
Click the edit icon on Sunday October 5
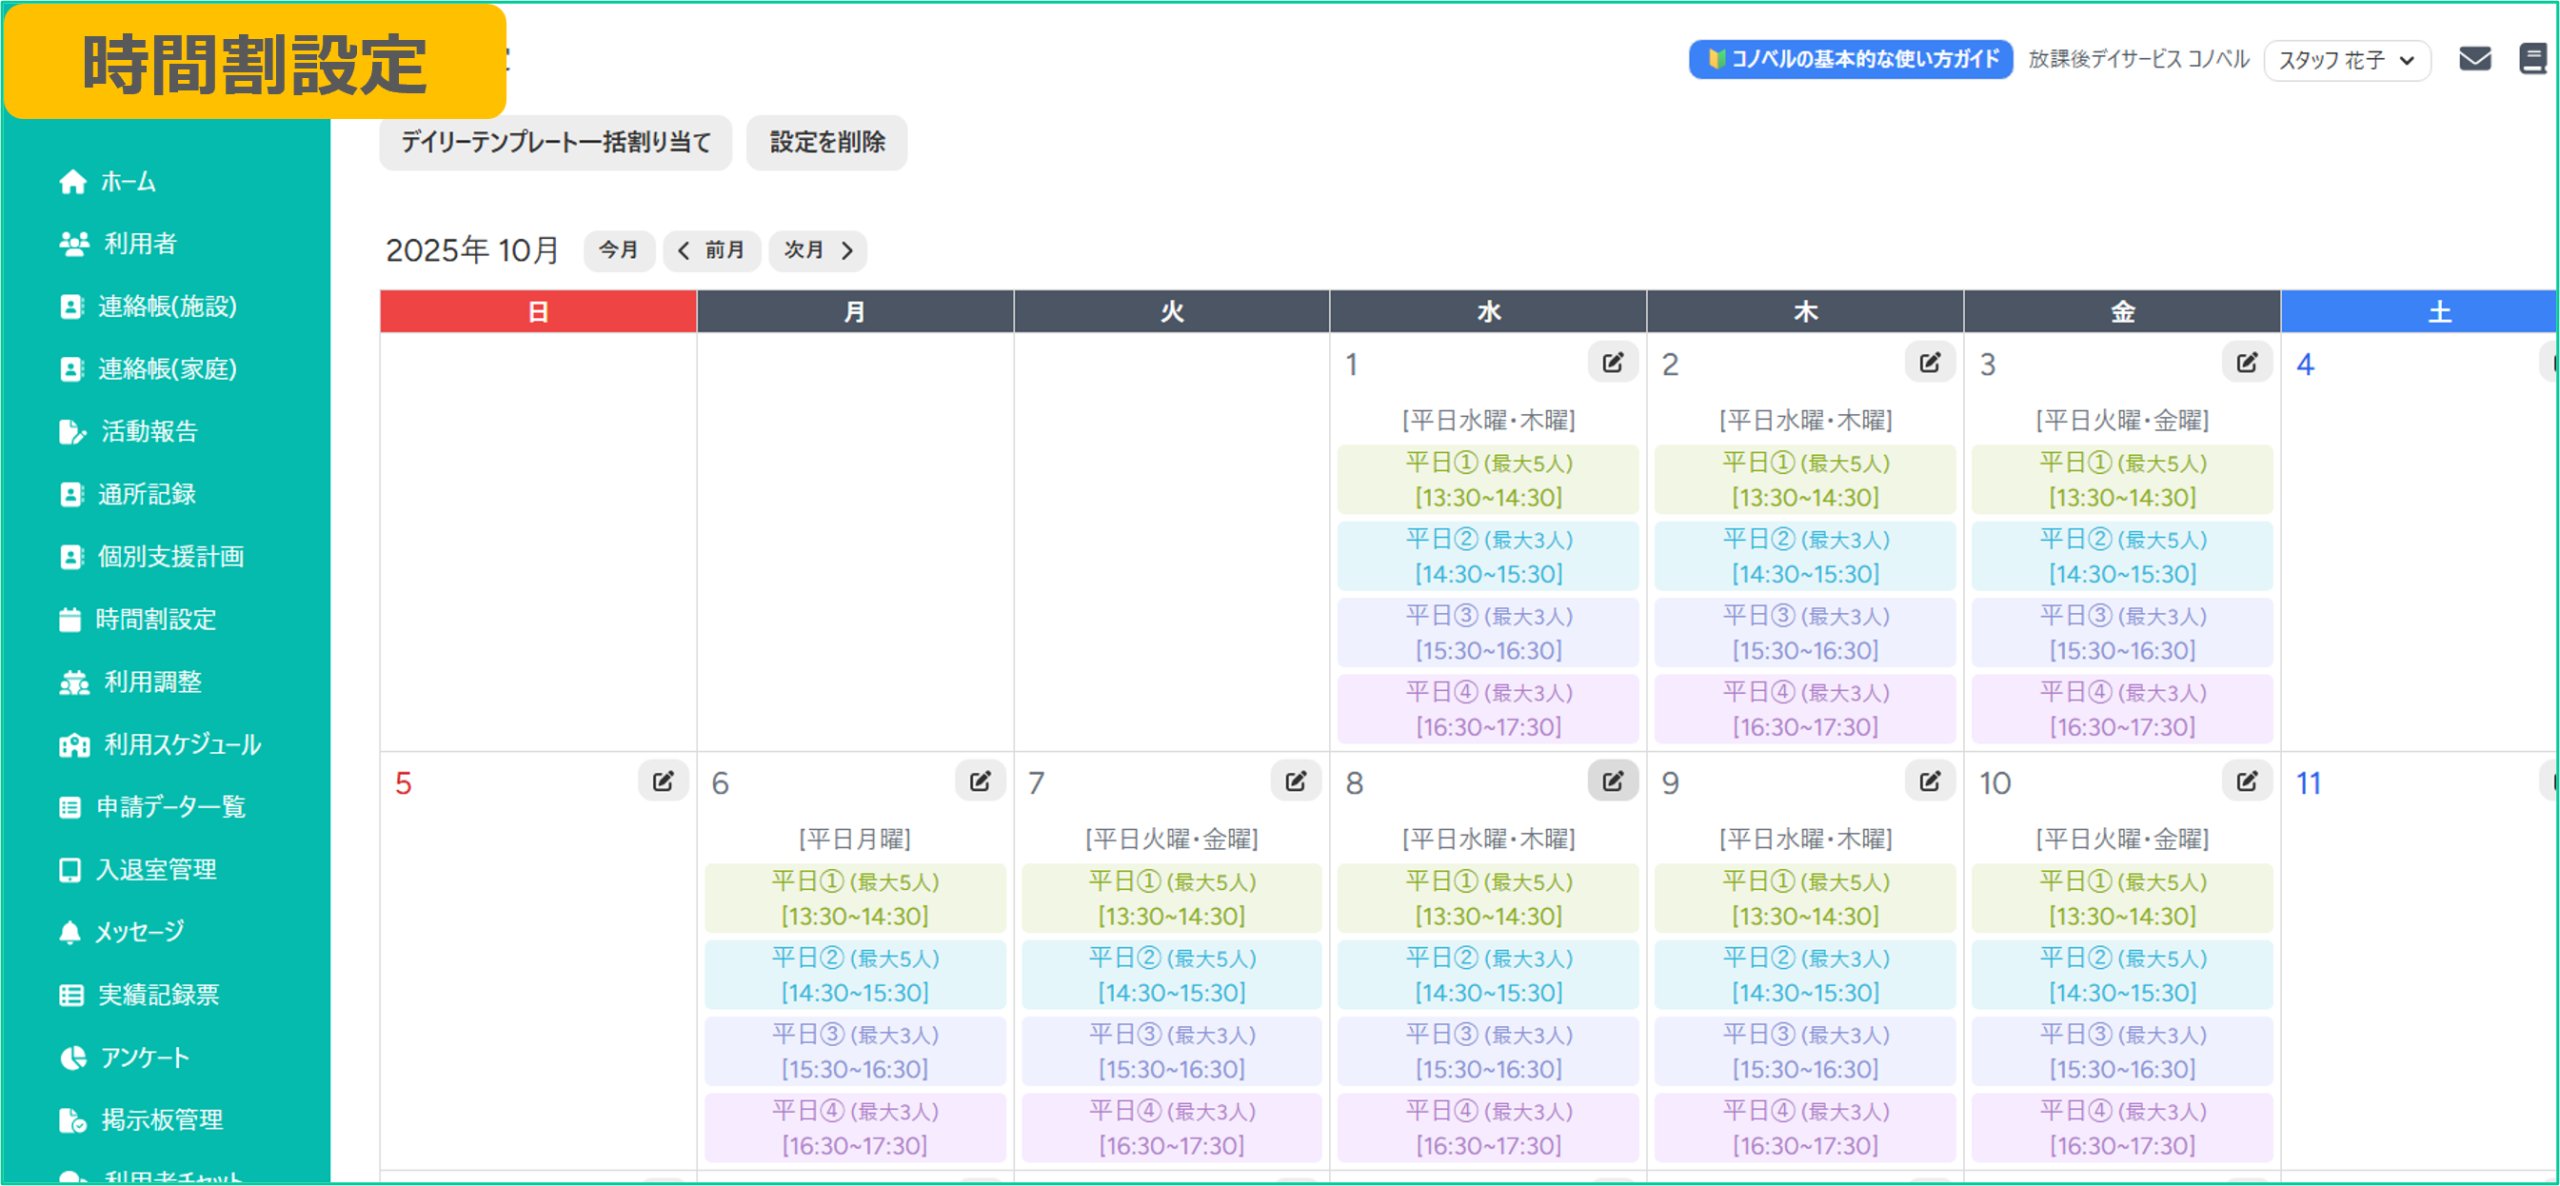click(662, 781)
